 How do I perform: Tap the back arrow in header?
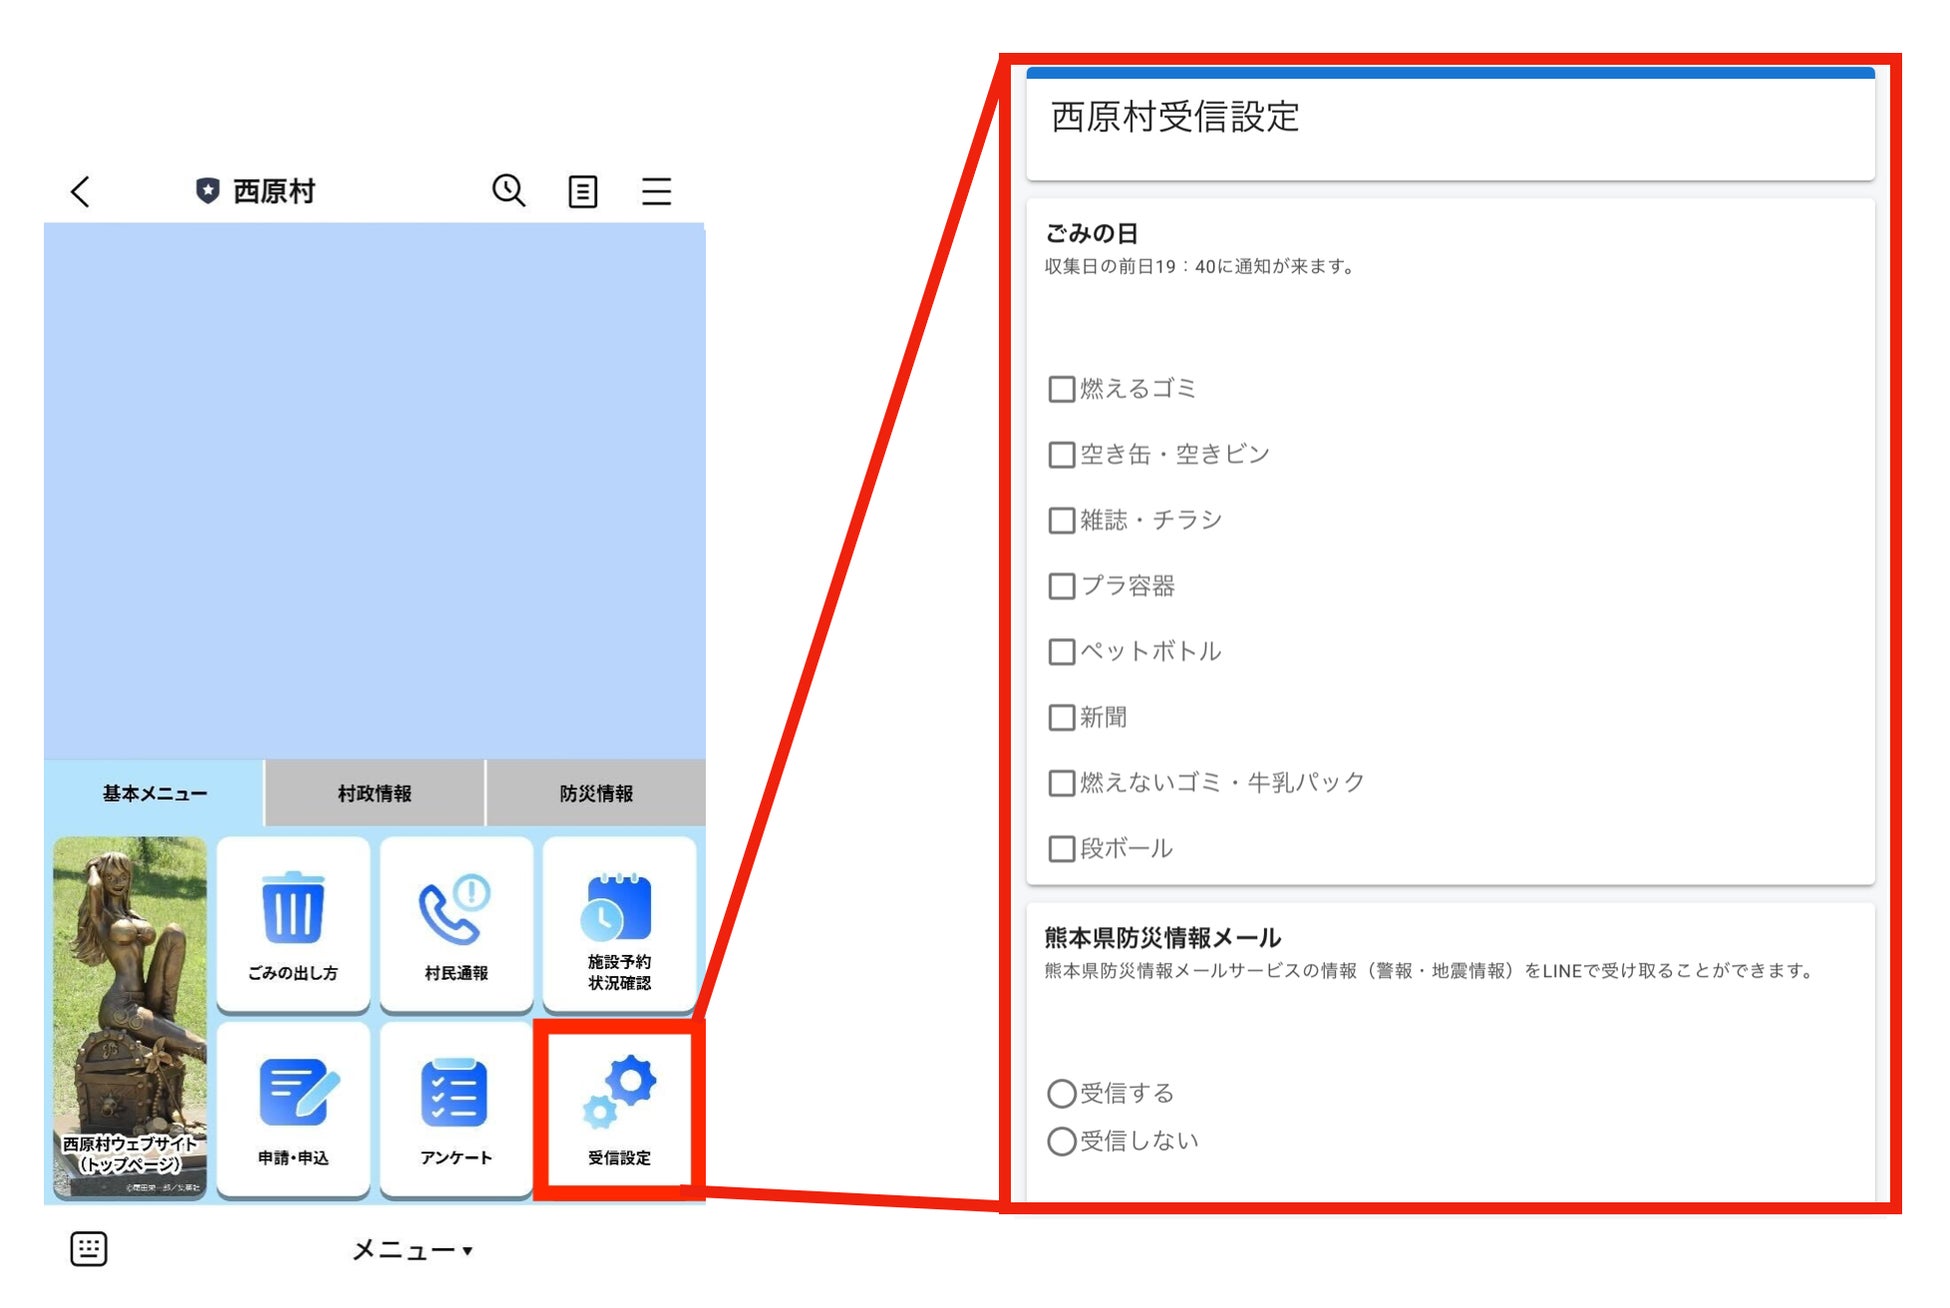point(81,192)
